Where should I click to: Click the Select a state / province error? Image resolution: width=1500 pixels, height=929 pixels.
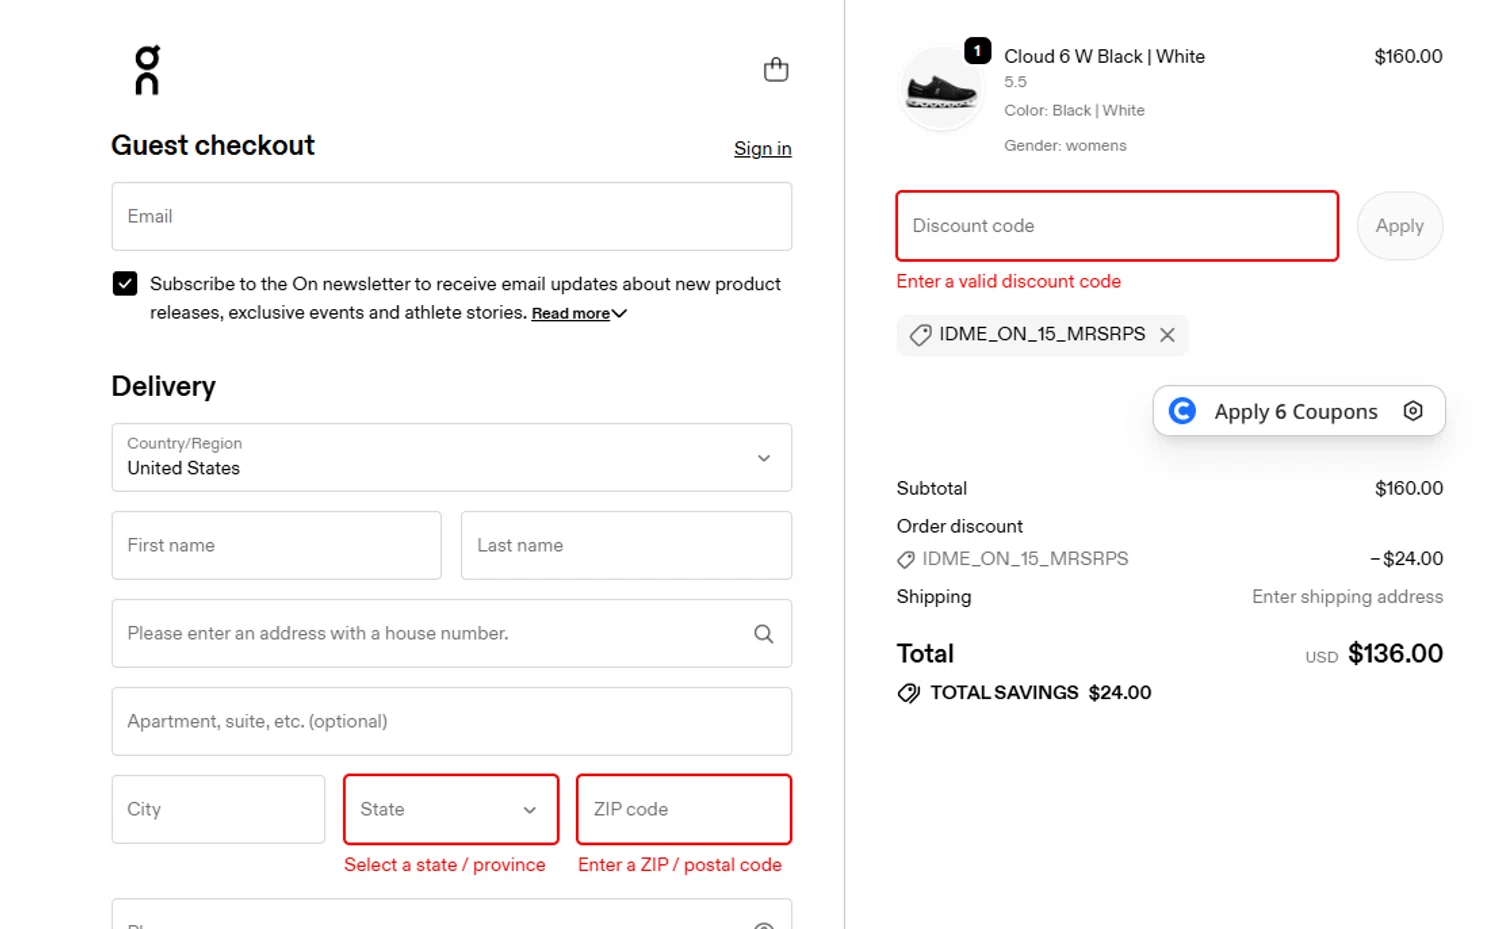pyautogui.click(x=445, y=865)
